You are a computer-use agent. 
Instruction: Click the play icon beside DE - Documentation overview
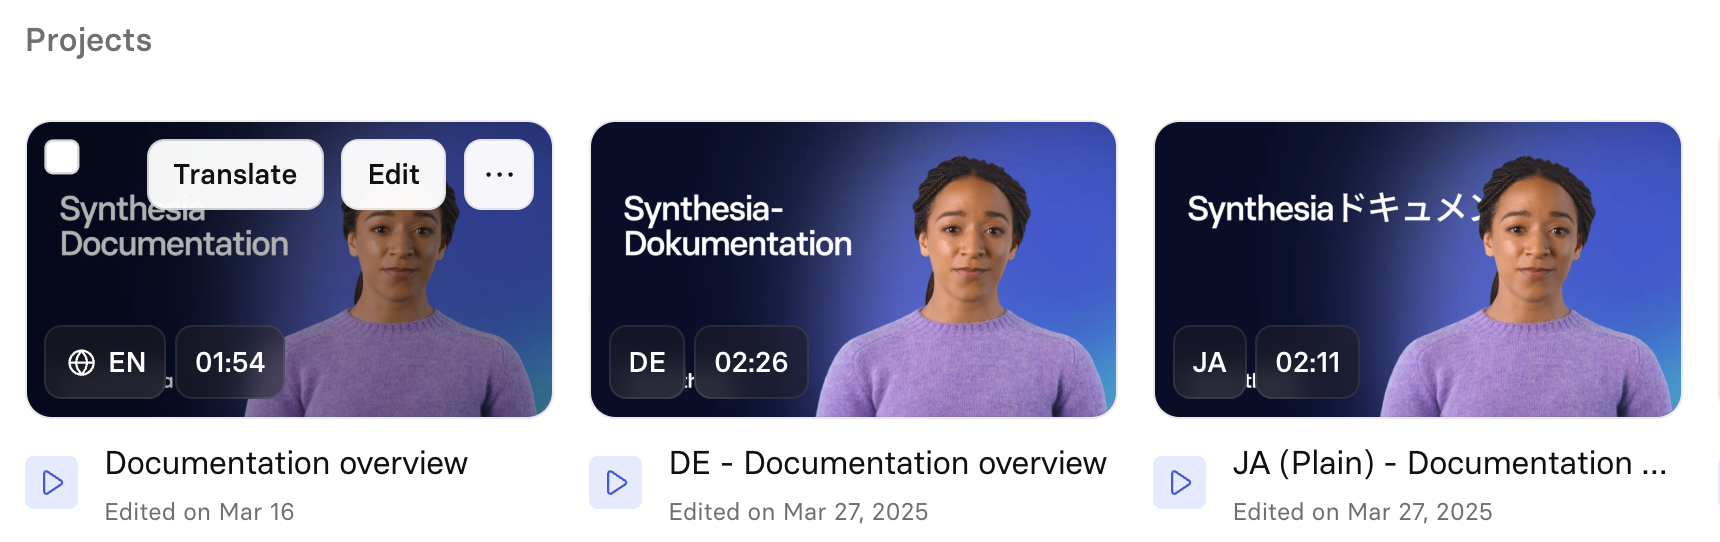(616, 483)
